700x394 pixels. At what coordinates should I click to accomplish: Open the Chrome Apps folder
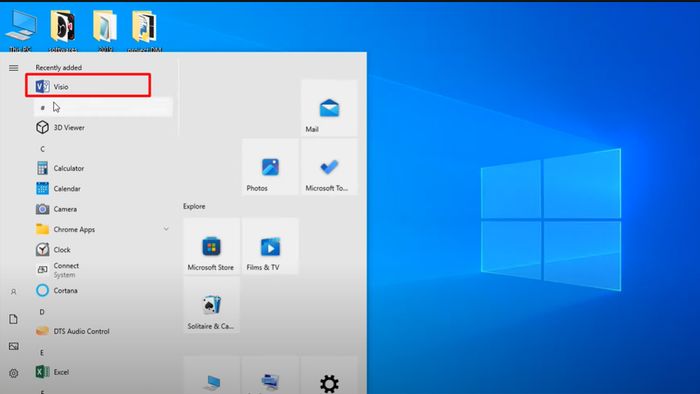pyautogui.click(x=103, y=229)
